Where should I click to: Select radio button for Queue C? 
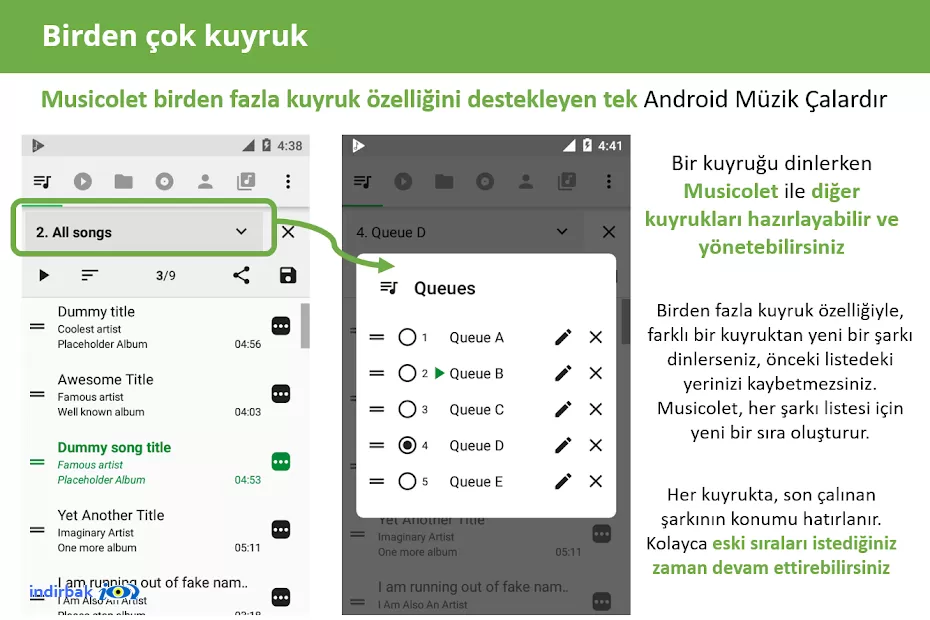(x=407, y=409)
